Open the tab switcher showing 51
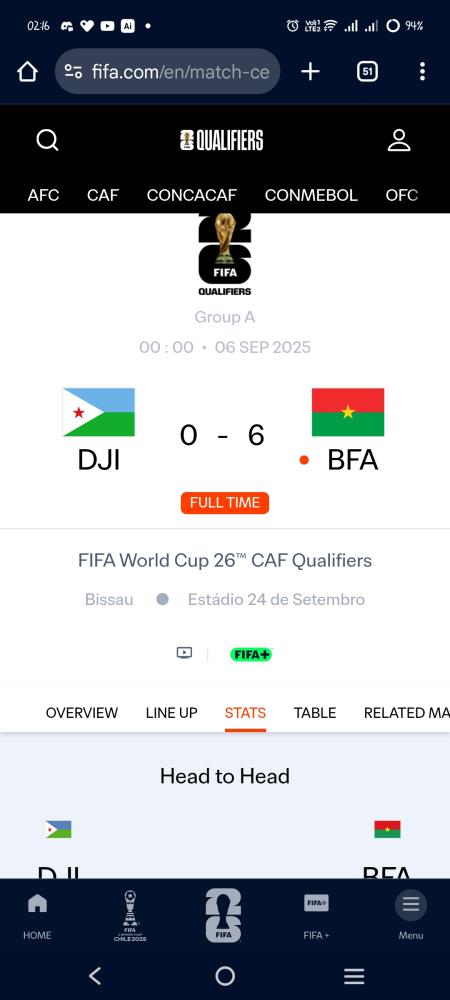The height and width of the screenshot is (1000, 450). tap(367, 71)
